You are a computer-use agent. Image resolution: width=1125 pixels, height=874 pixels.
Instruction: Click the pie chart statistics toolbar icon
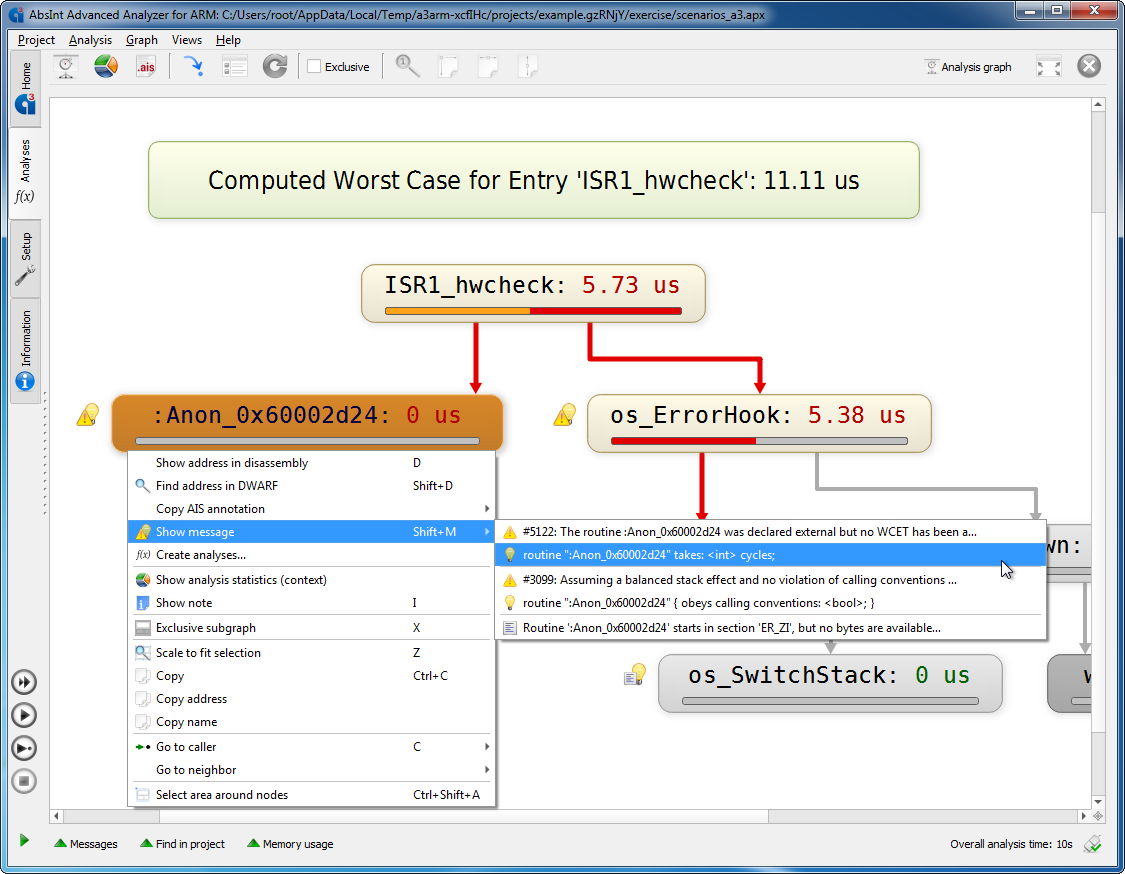tap(106, 67)
